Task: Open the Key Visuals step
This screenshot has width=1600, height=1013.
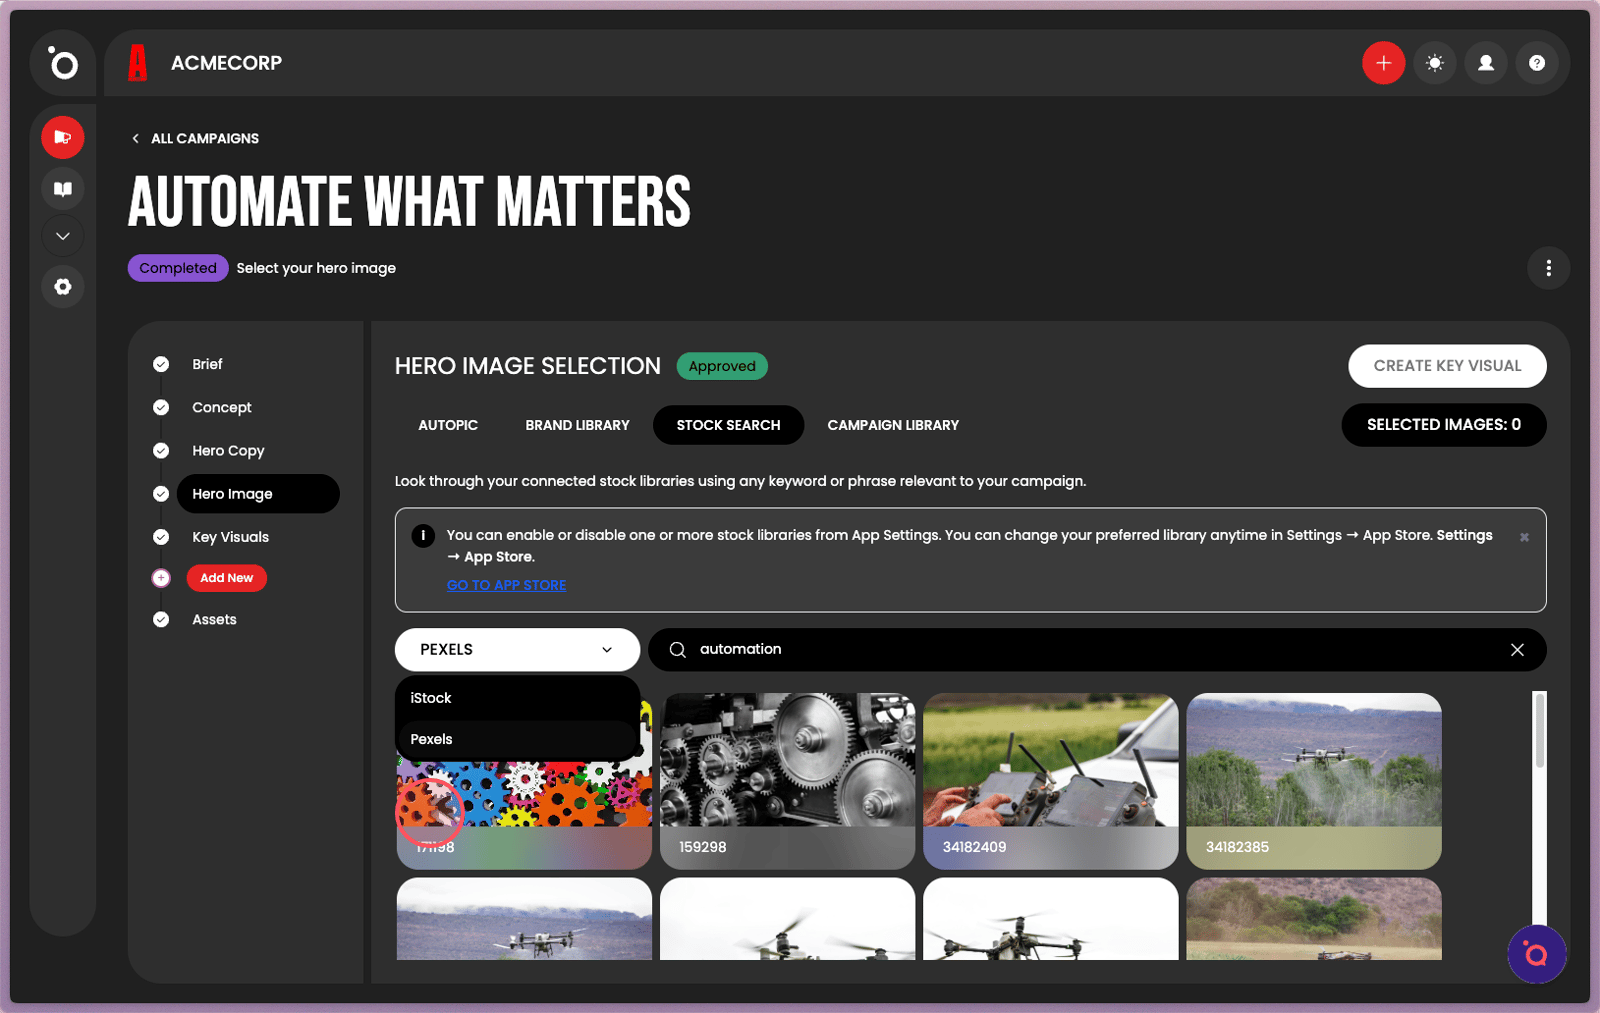Action: [x=230, y=537]
